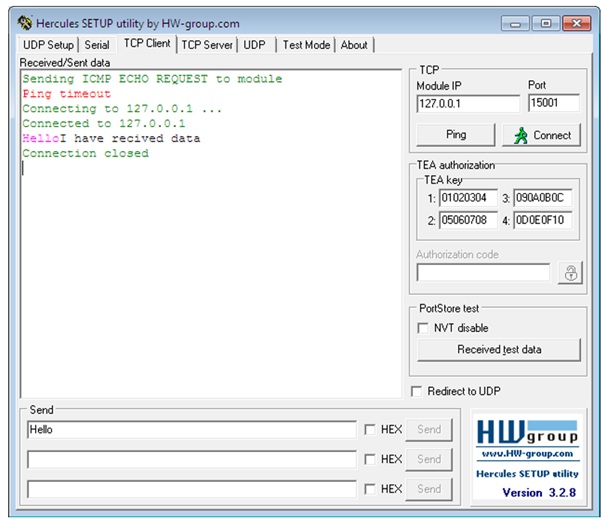Click the green running man Connect icon
This screenshot has height=521, width=602.
click(521, 135)
